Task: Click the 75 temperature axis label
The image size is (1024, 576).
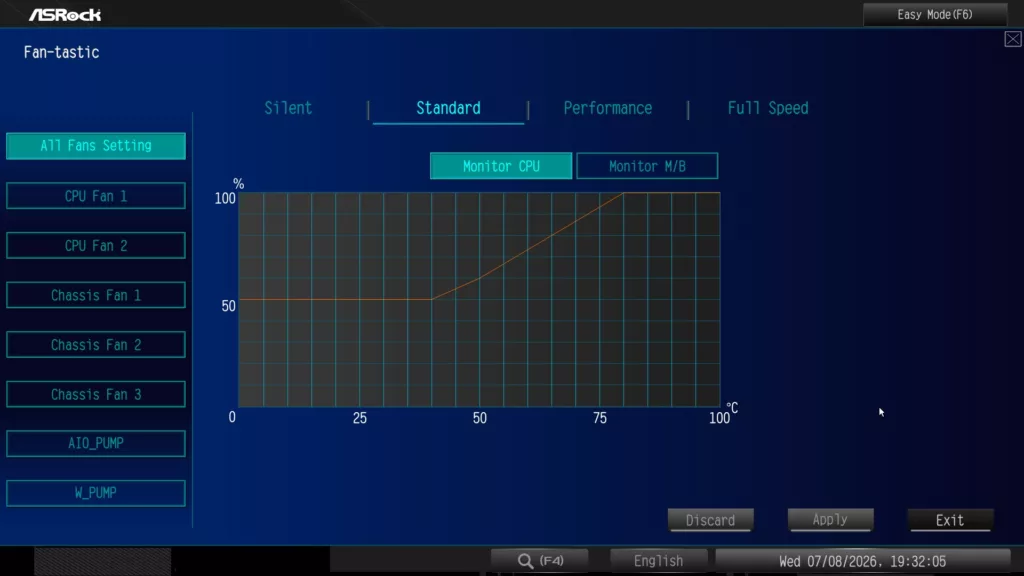Action: [x=600, y=418]
